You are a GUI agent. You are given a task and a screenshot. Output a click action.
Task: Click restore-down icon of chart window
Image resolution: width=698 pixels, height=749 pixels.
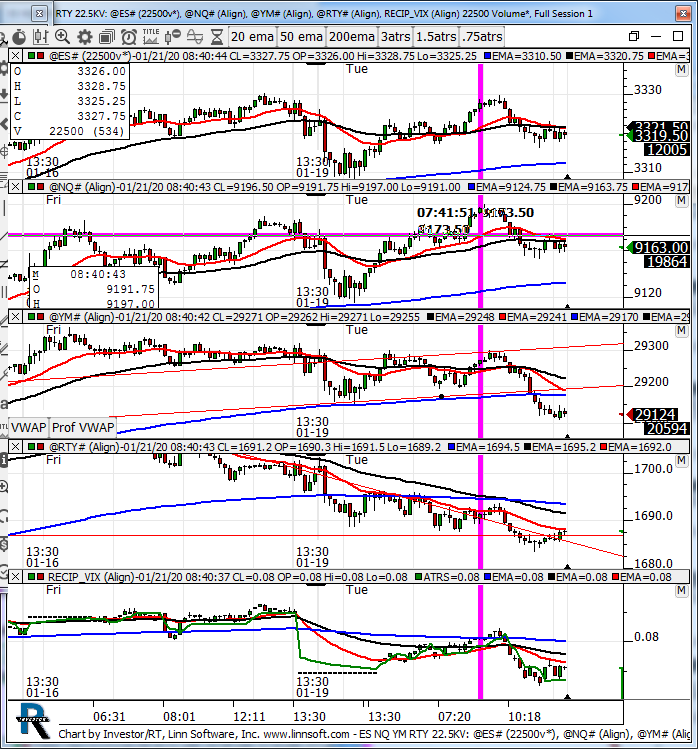click(634, 36)
